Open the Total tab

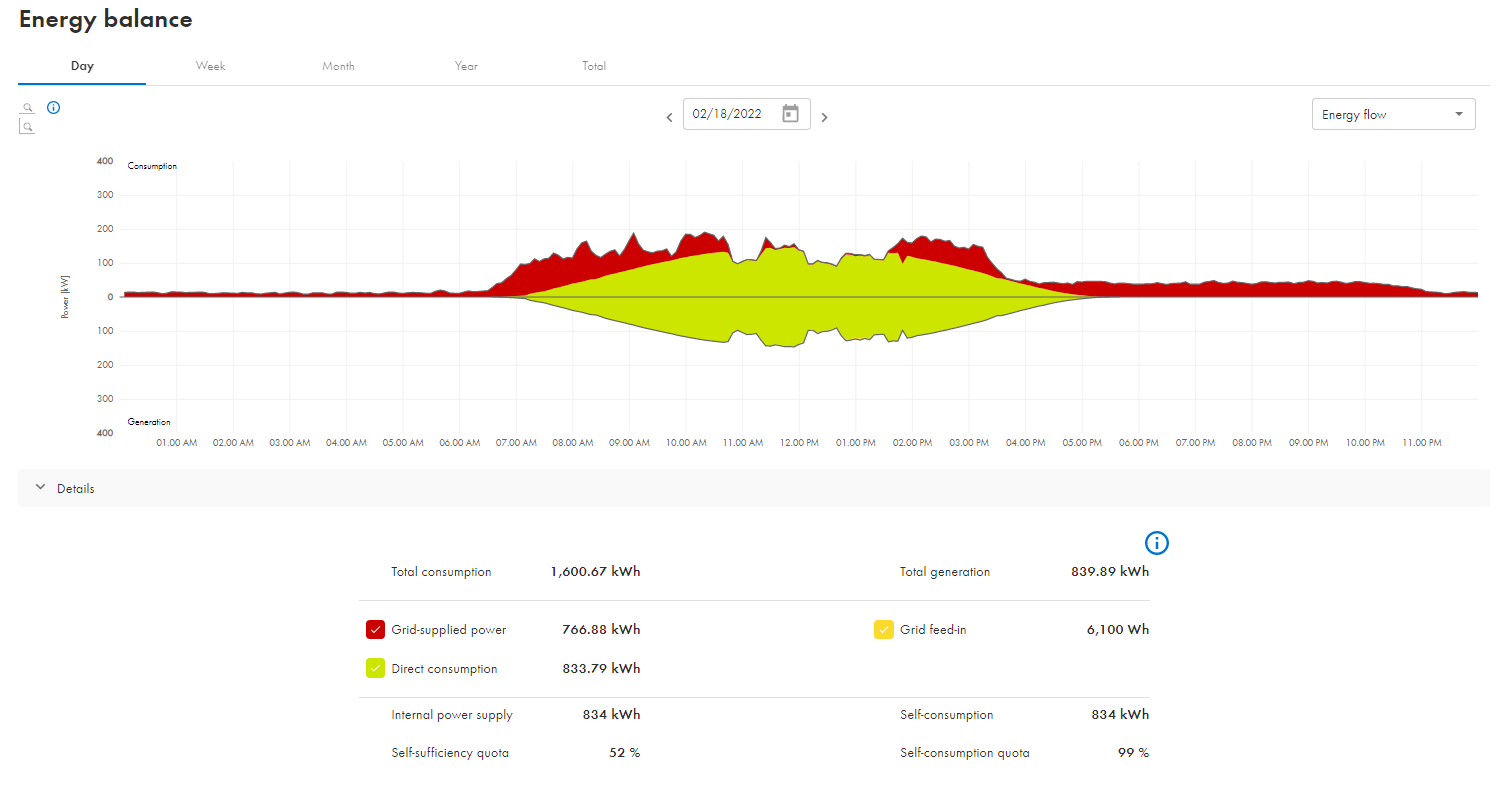point(594,66)
